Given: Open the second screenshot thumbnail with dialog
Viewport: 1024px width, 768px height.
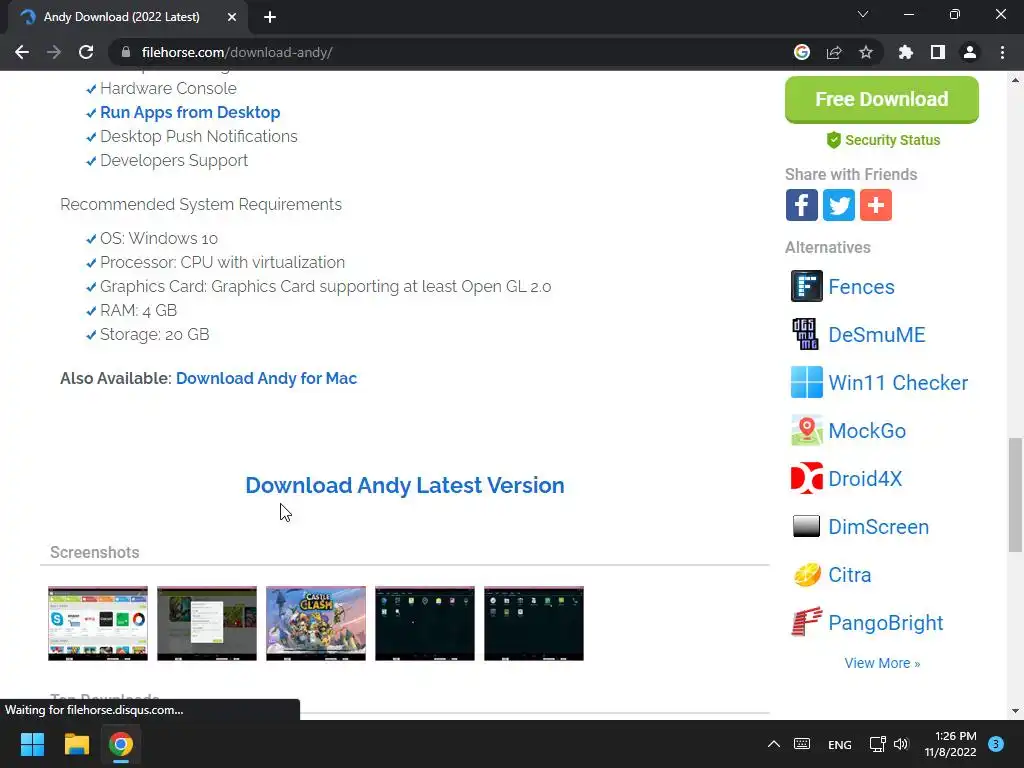Looking at the screenshot, I should click(x=207, y=623).
